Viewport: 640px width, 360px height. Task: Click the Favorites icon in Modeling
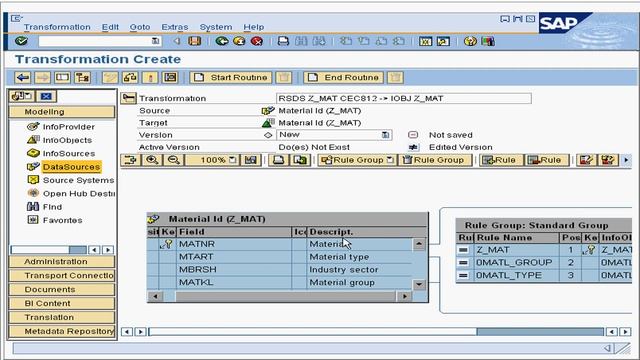[33, 220]
